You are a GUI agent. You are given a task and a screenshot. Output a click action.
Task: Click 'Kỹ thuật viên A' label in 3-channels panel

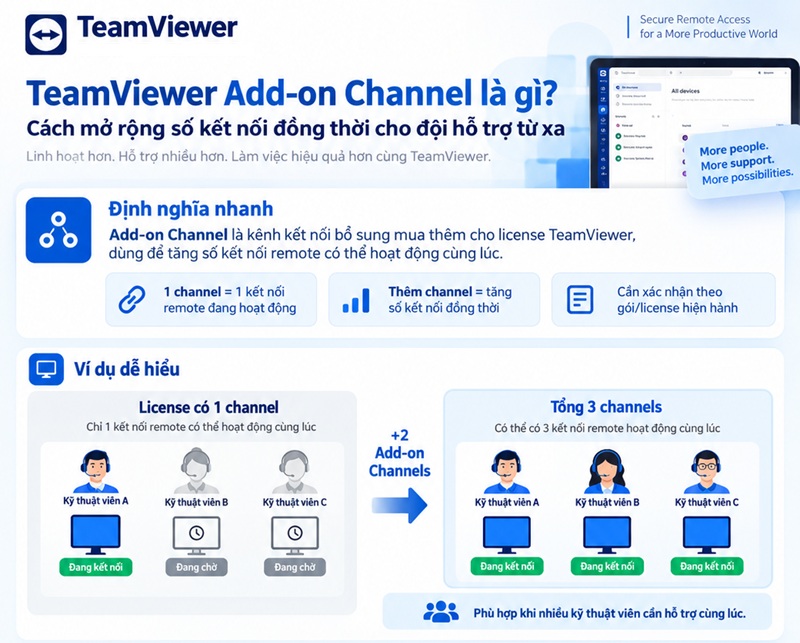507,502
